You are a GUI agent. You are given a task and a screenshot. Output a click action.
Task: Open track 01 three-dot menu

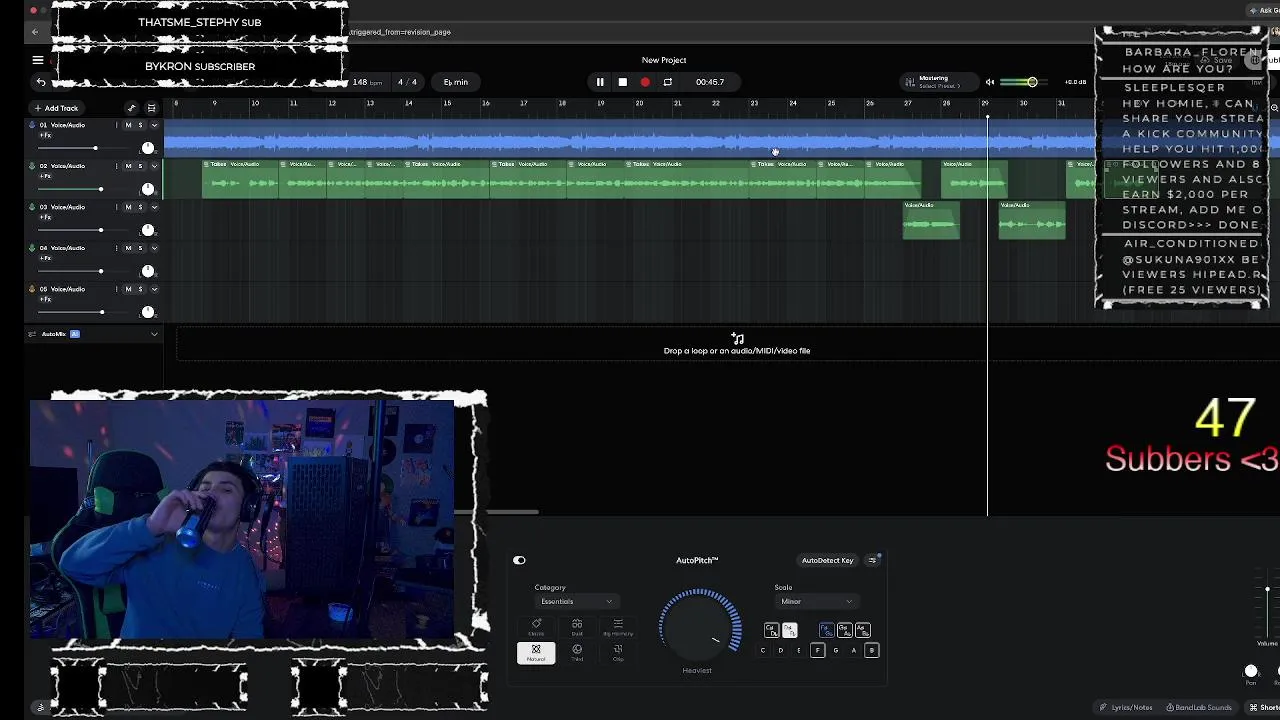[x=116, y=125]
